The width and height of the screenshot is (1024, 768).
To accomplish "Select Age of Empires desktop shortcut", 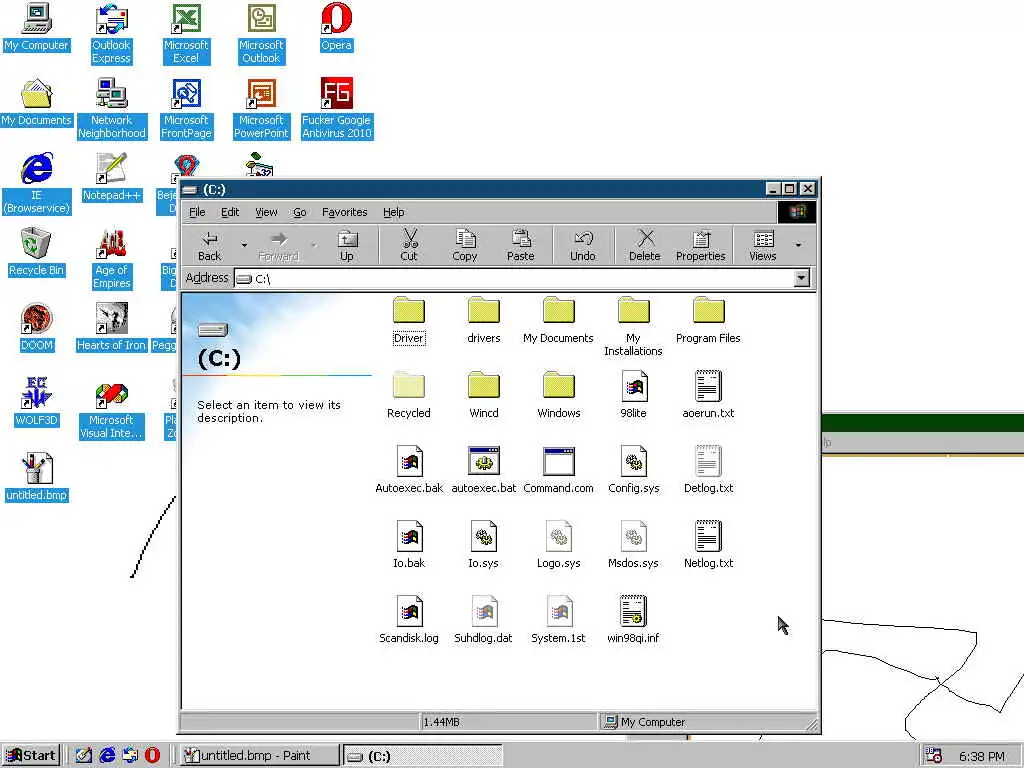I will 112,259.
